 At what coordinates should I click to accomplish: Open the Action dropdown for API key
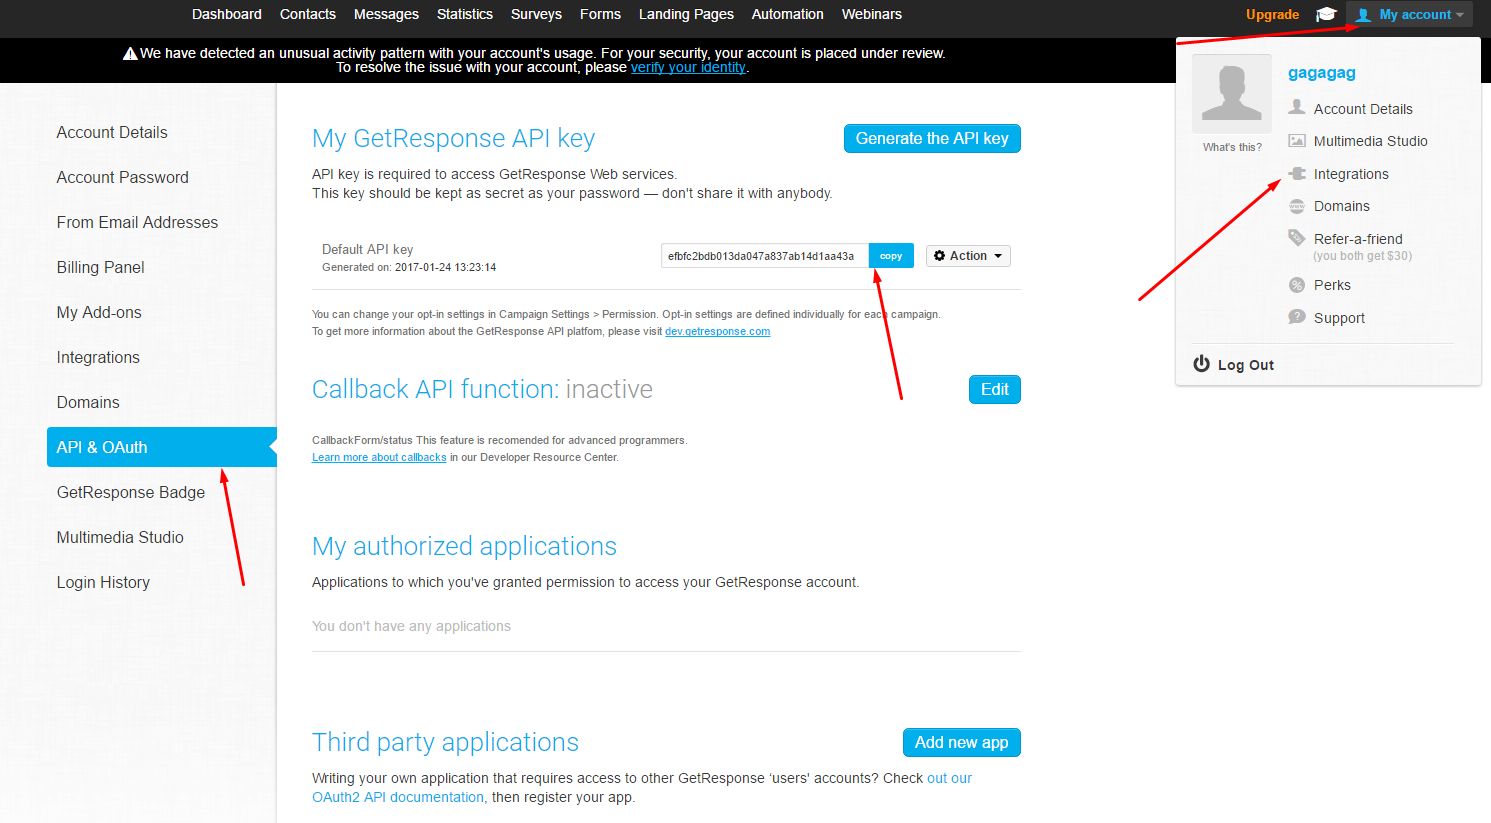968,256
